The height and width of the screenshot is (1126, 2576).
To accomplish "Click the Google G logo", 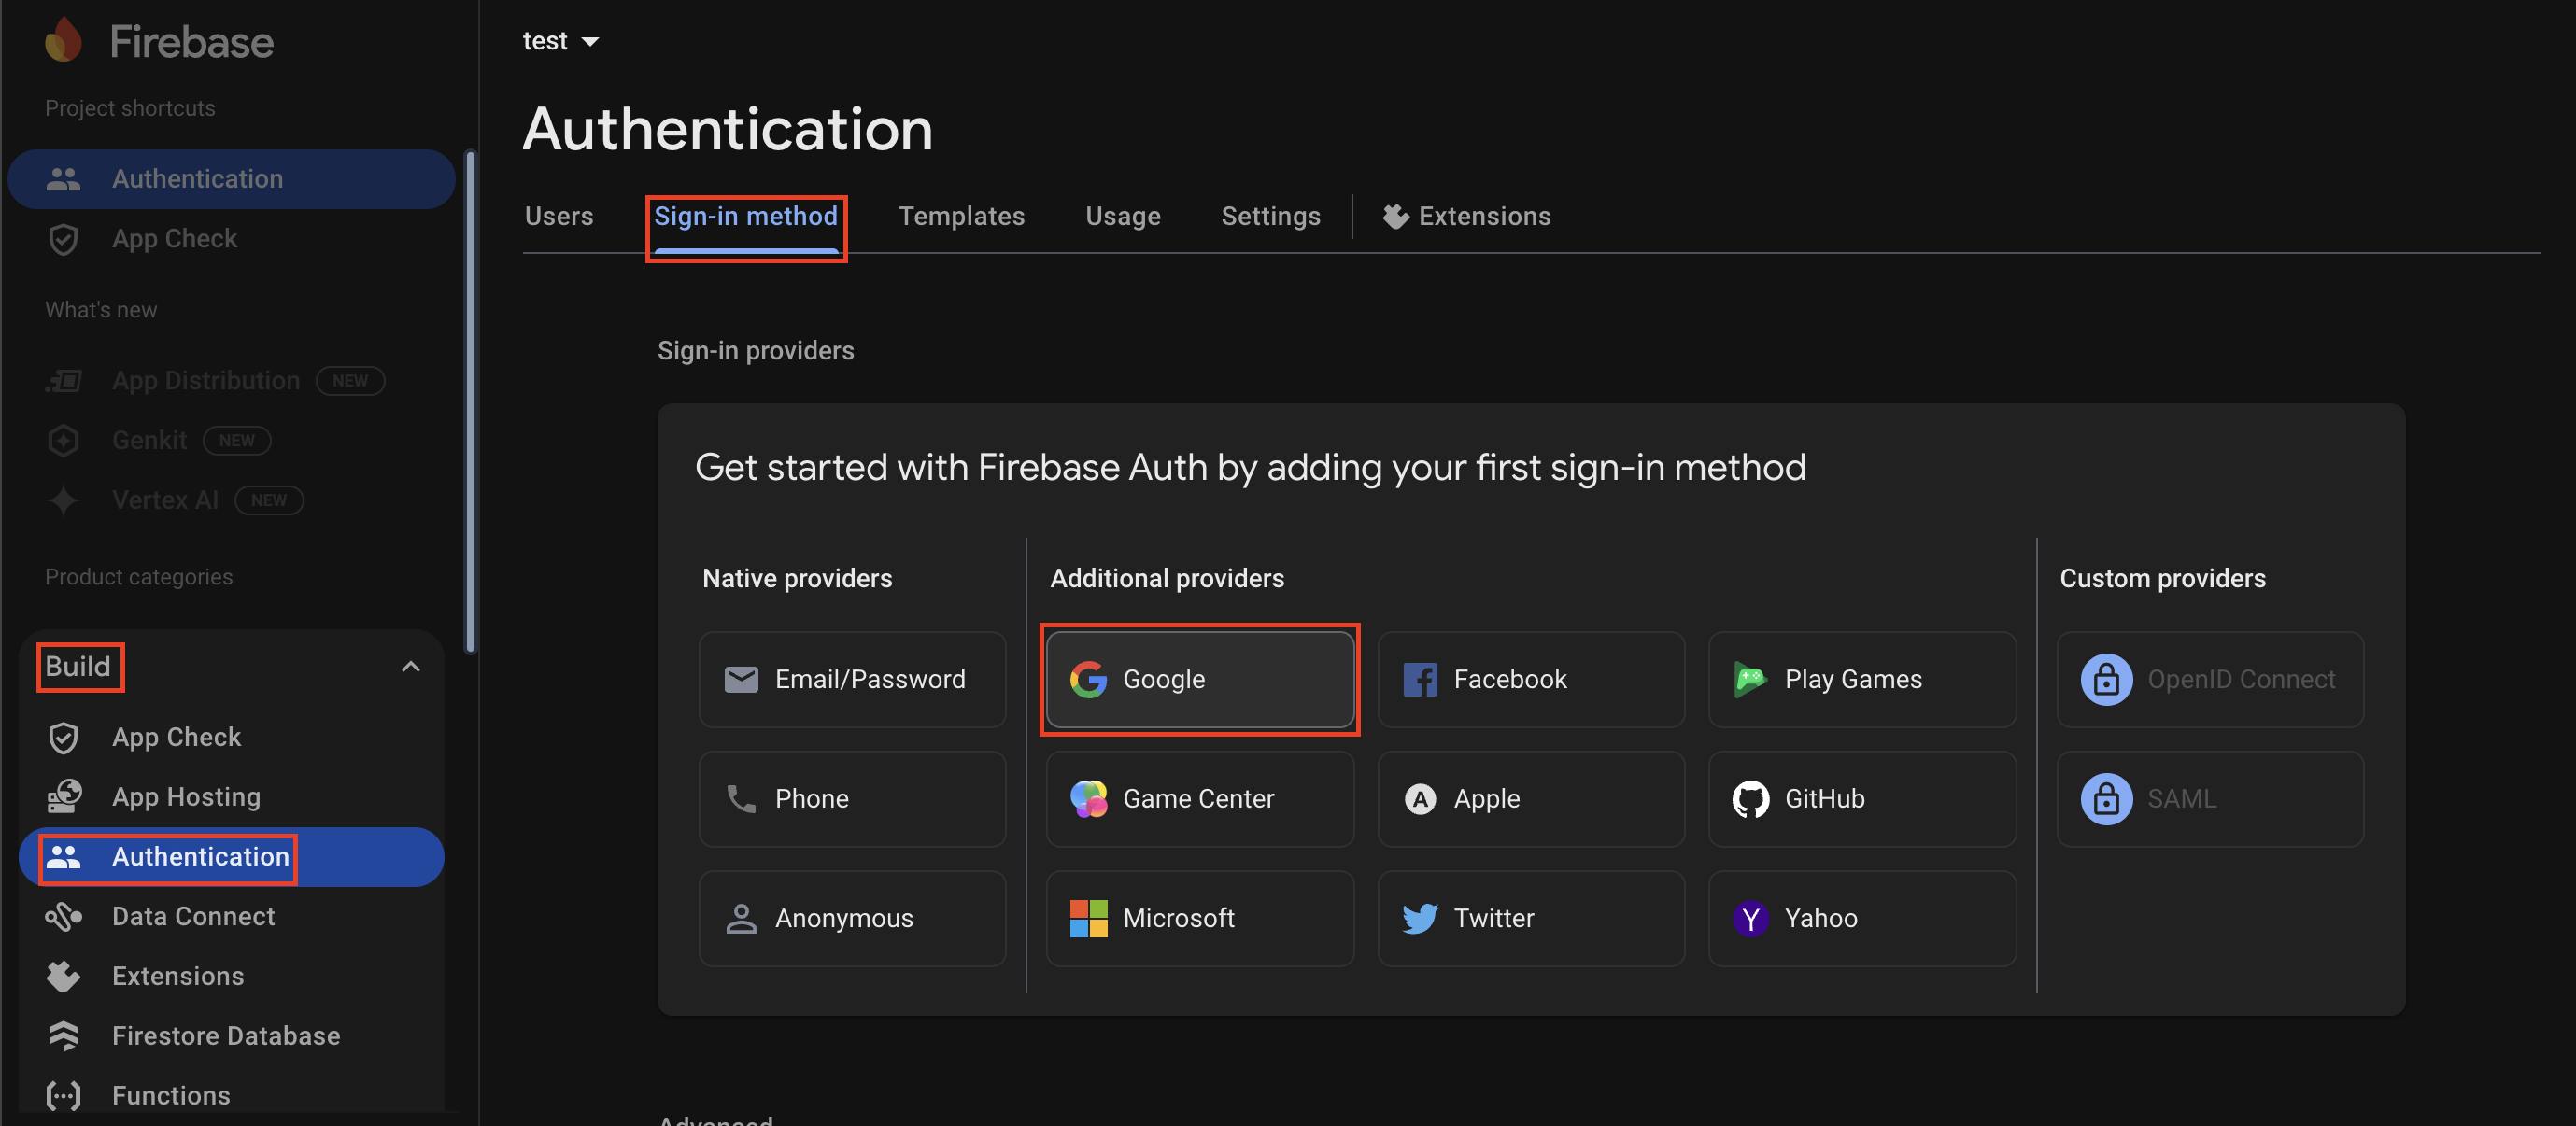I will coord(1088,680).
